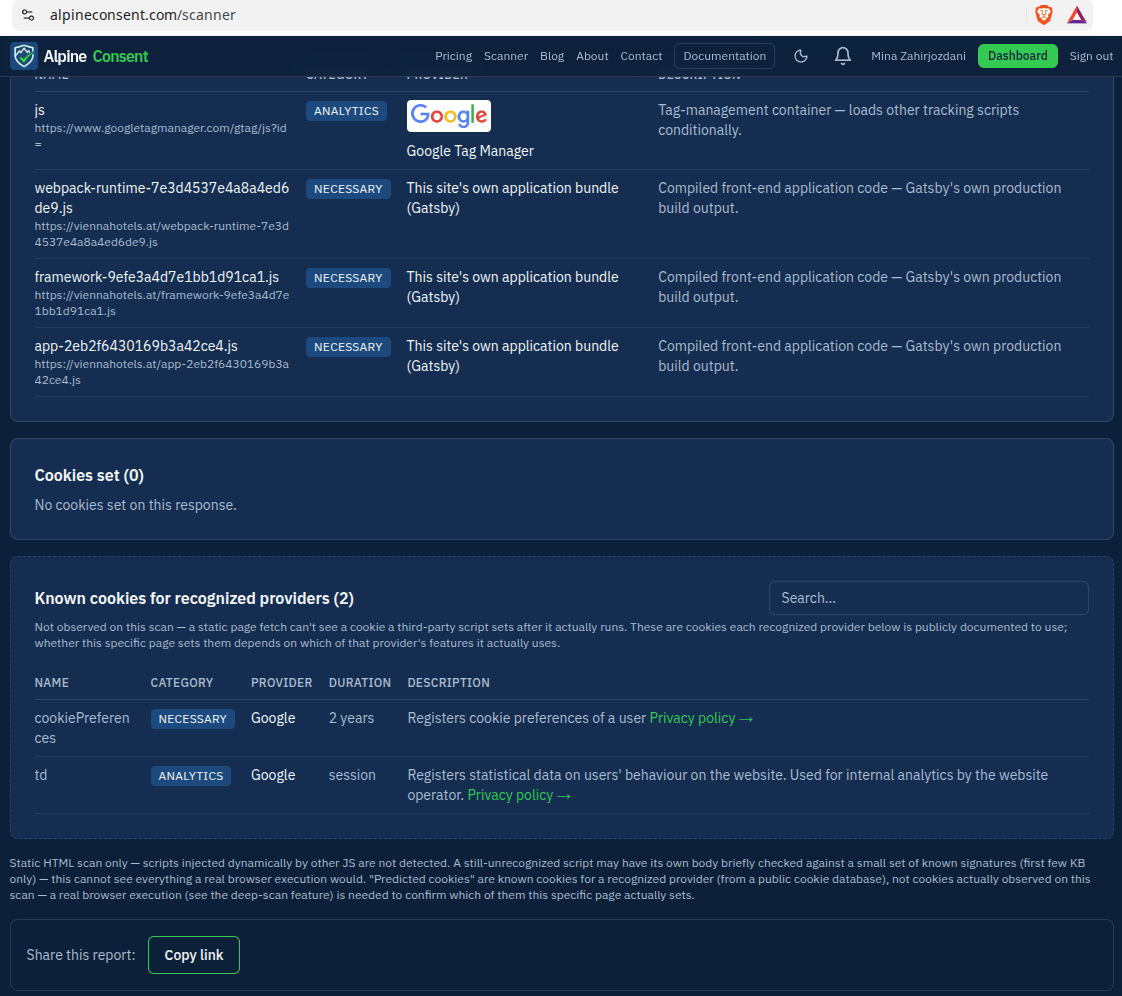The image size is (1122, 996).
Task: Click the Alpine Consent brand name
Action: (96, 57)
